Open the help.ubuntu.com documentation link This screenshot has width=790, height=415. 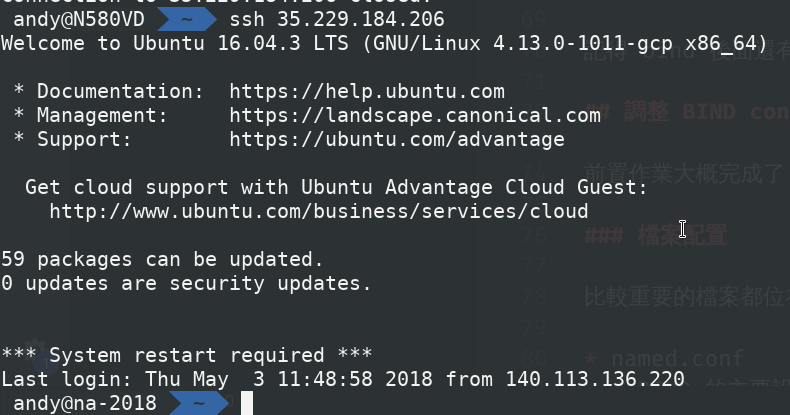tap(367, 92)
